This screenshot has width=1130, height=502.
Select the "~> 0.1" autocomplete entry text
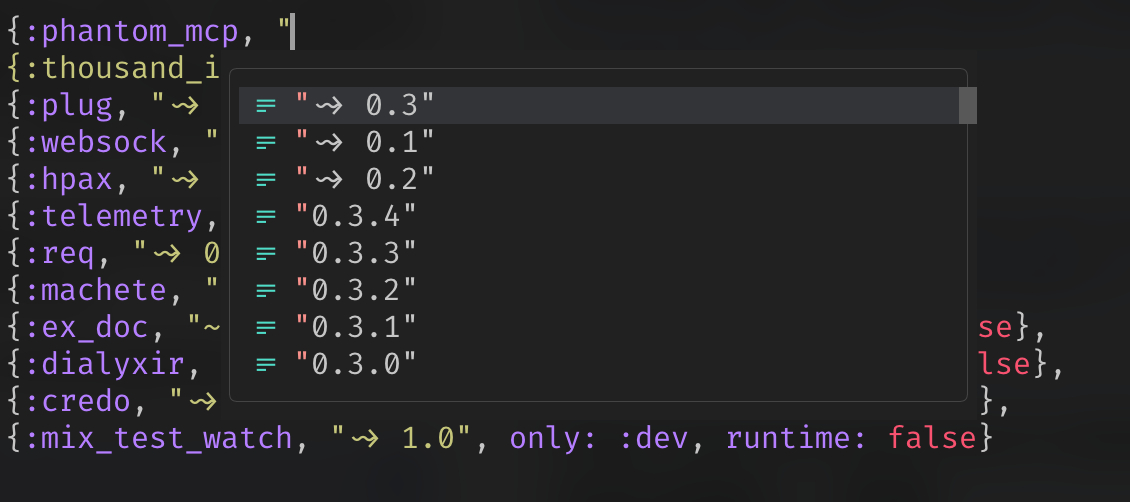coord(365,142)
